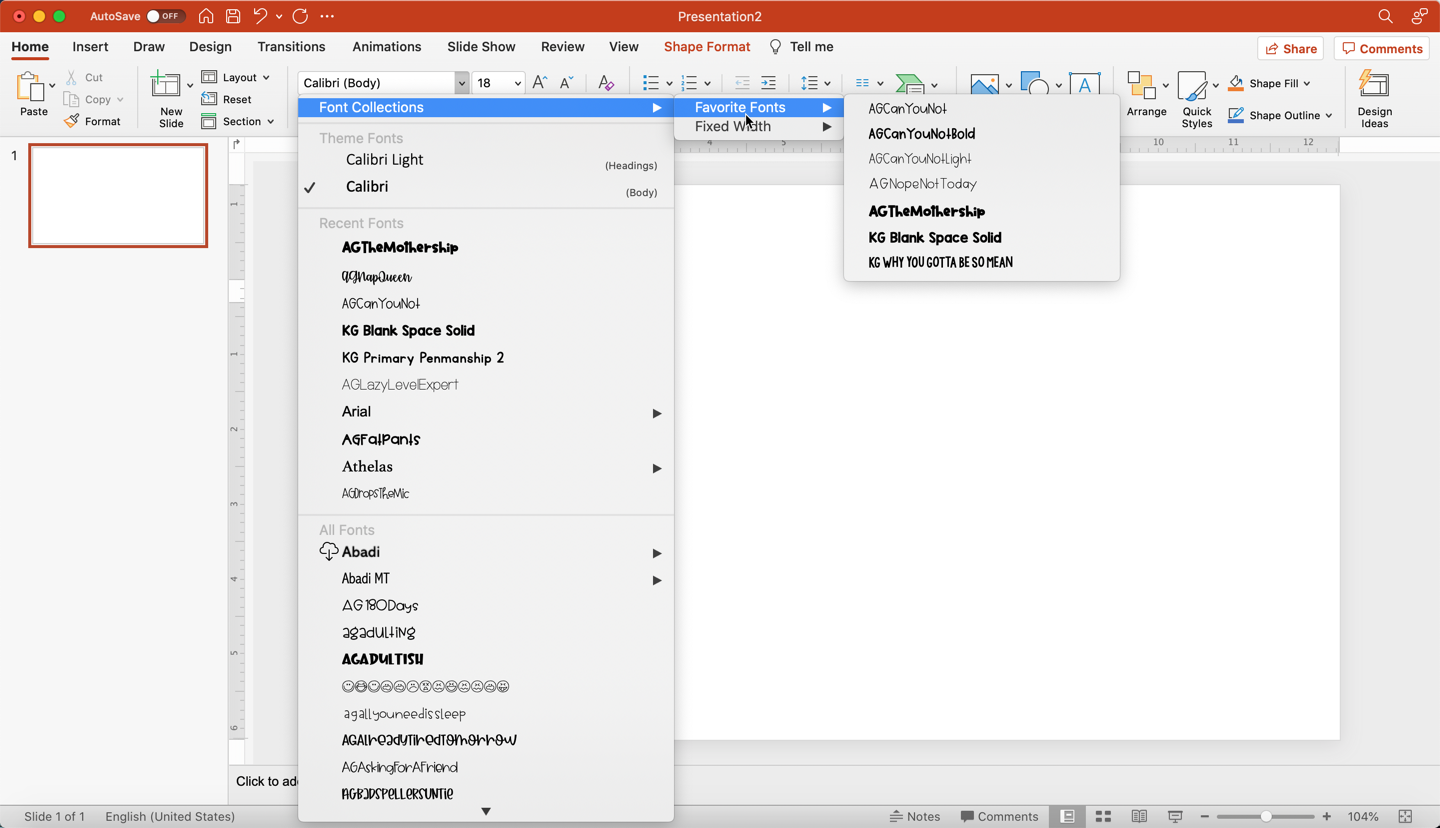Click the numbered list icon
This screenshot has height=828, width=1440.
pos(689,83)
